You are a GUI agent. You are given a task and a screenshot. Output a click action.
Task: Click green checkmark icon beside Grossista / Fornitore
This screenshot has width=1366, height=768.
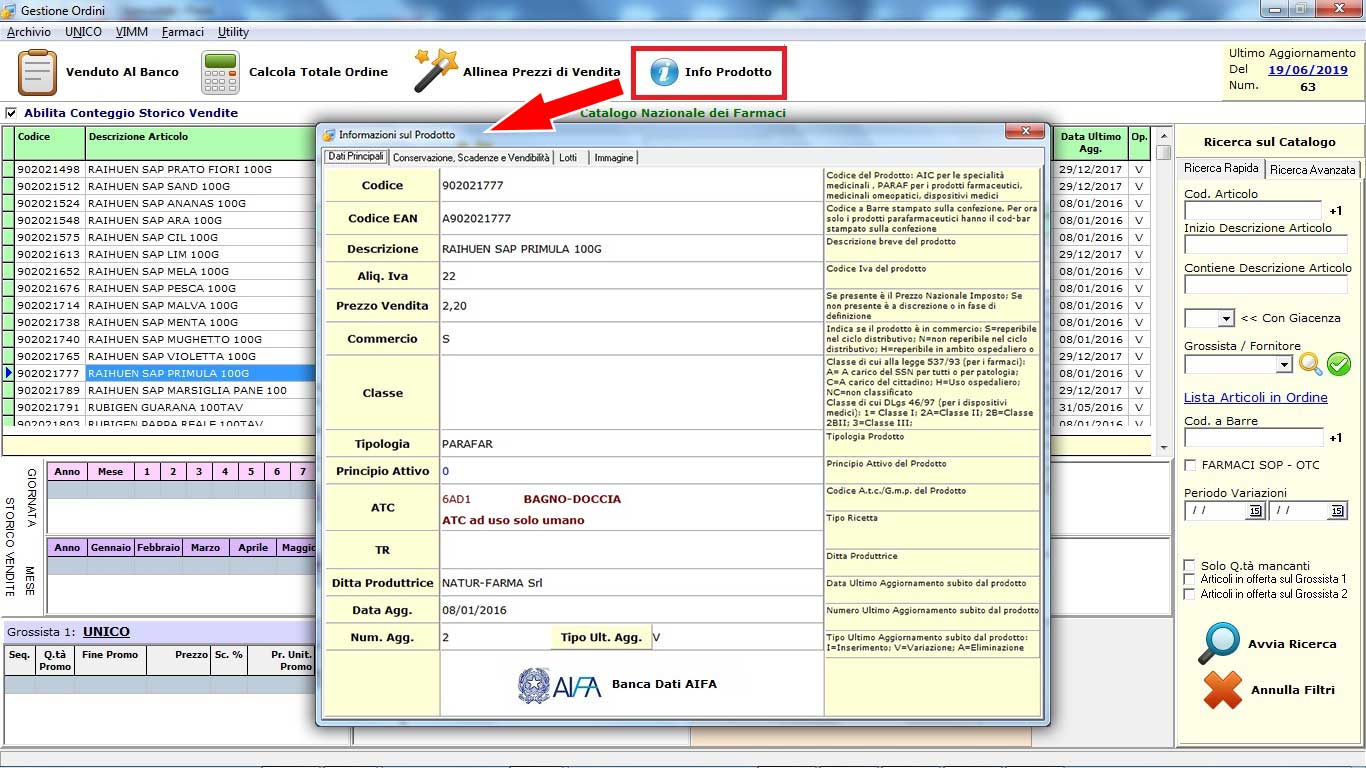(1339, 365)
